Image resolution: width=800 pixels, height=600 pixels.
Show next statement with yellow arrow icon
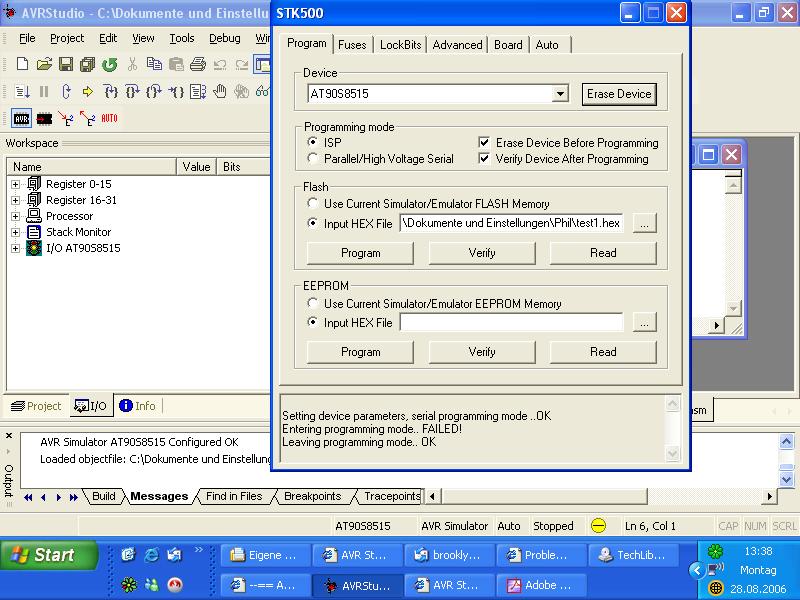(x=88, y=92)
